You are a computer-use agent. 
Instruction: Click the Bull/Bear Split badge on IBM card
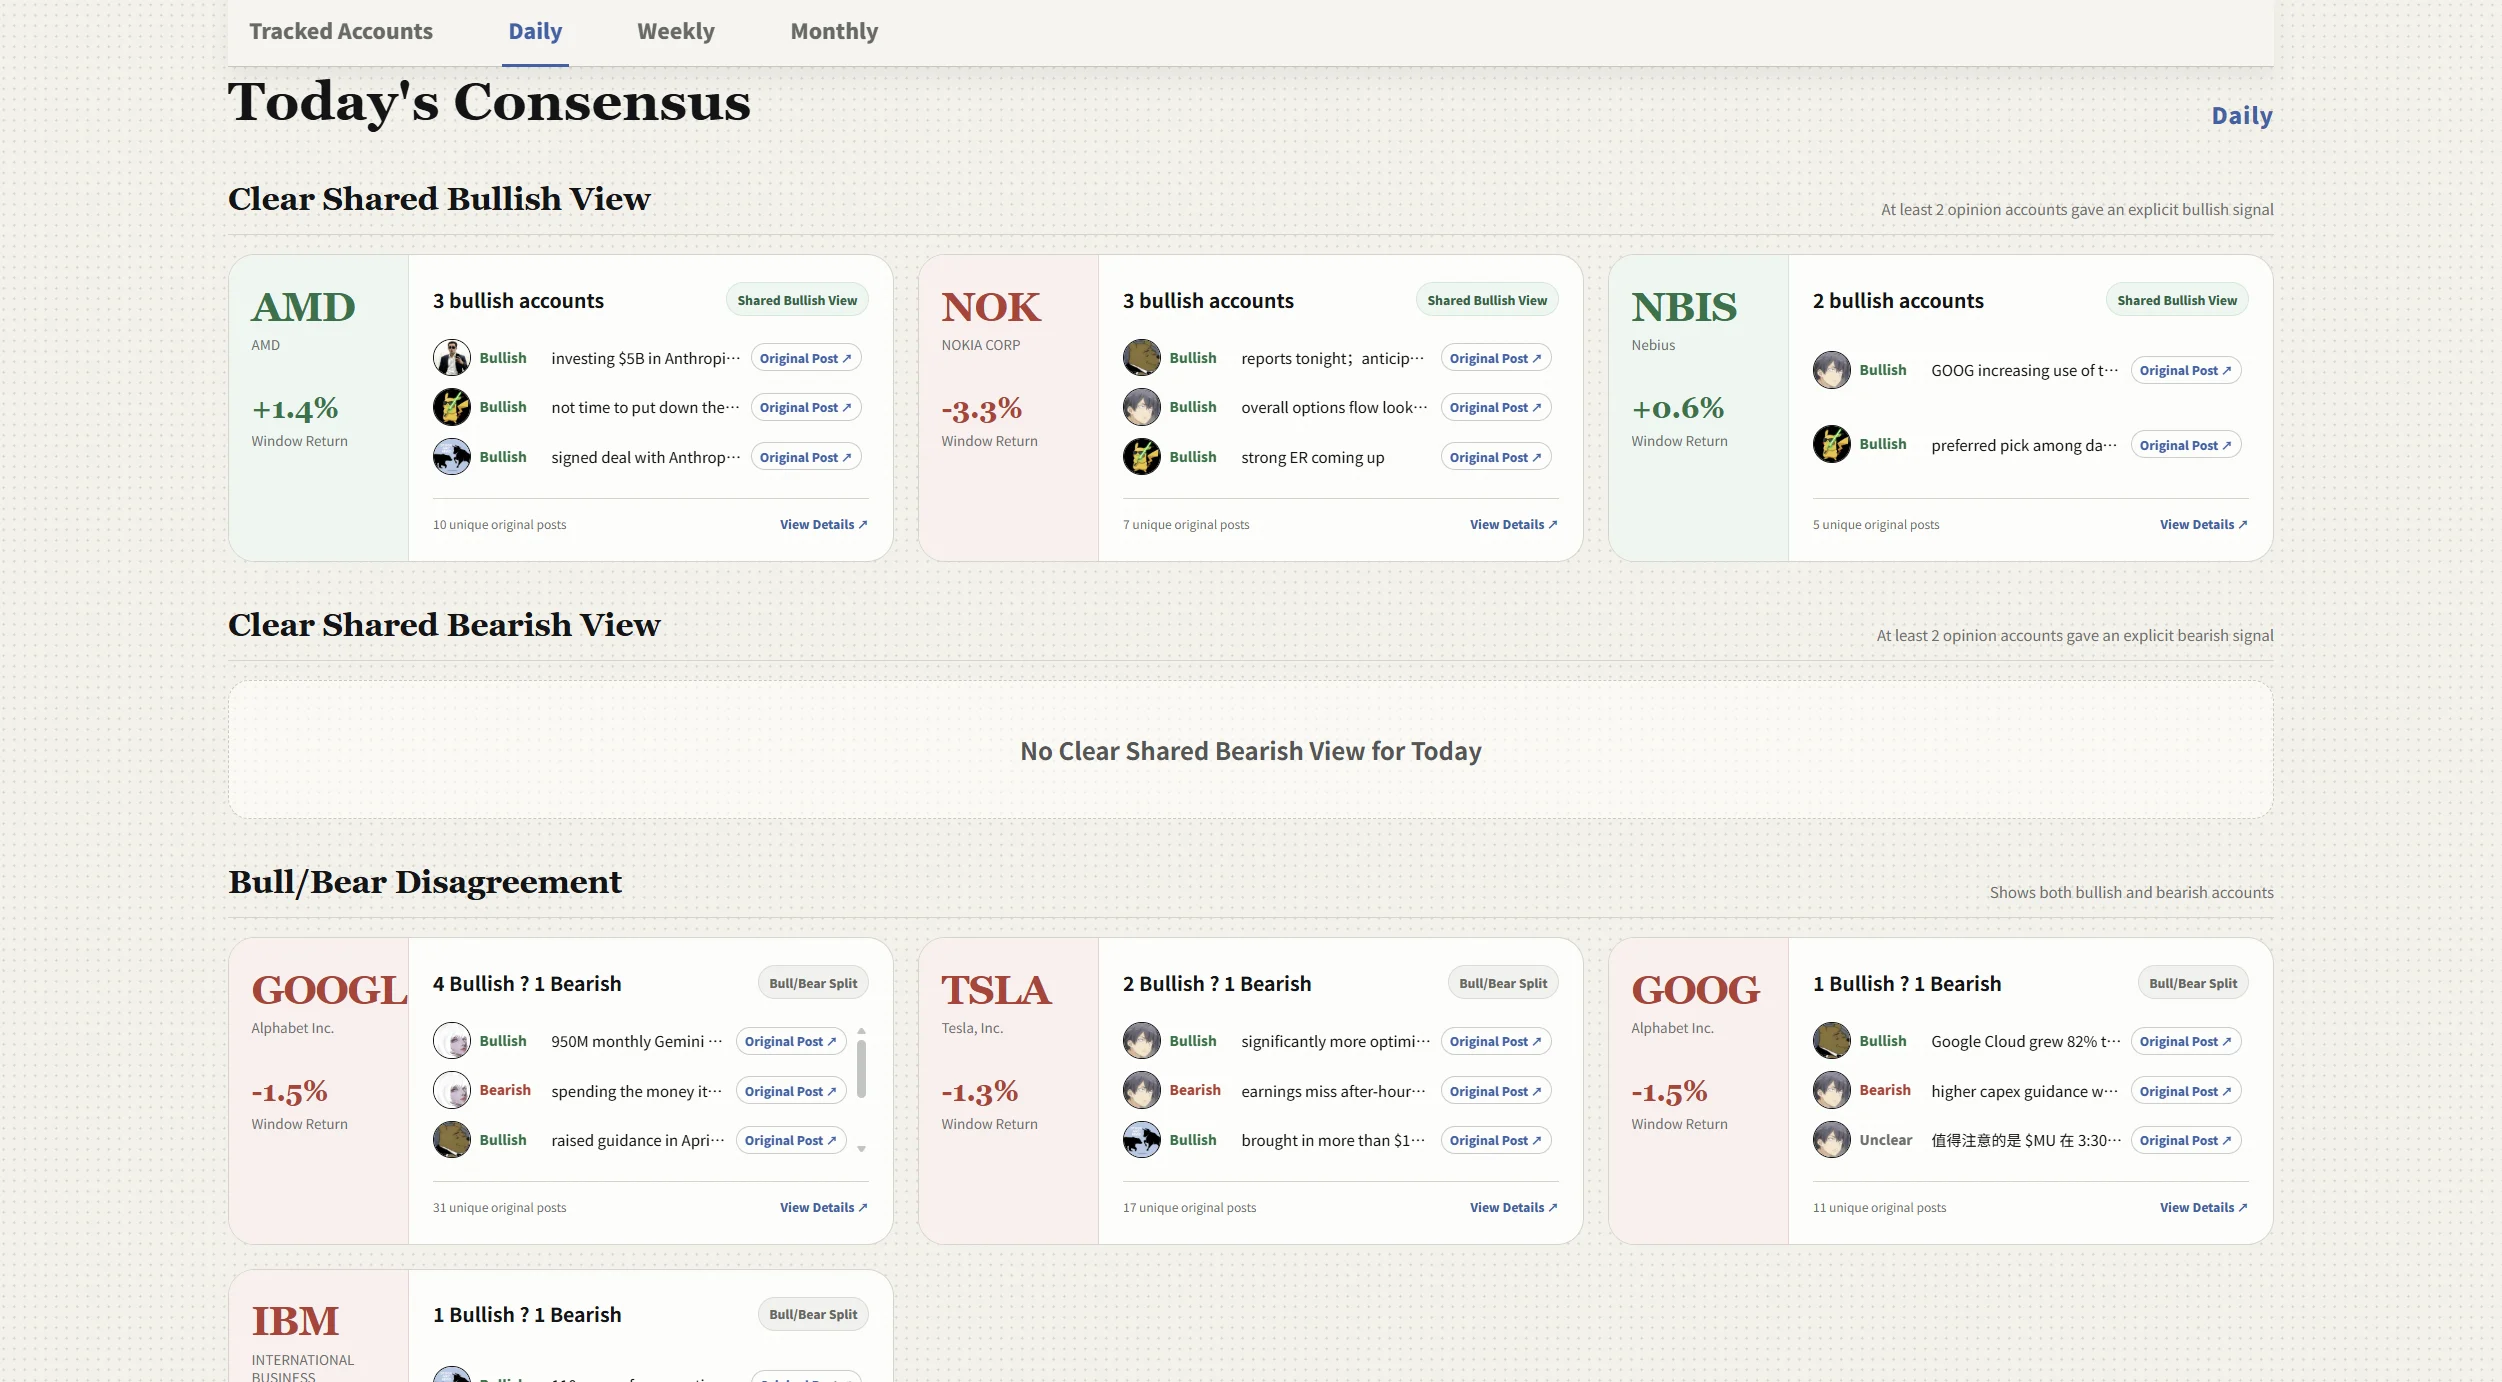[813, 1314]
